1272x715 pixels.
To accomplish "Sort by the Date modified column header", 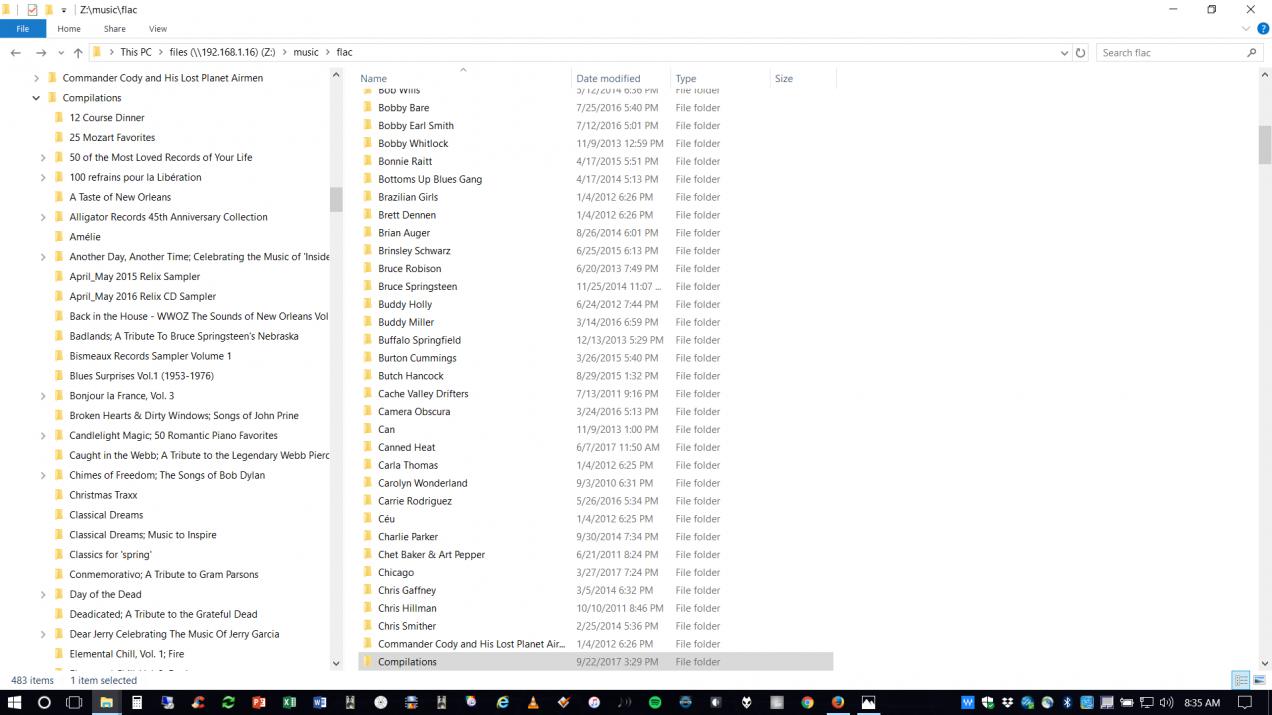I will coord(608,78).
